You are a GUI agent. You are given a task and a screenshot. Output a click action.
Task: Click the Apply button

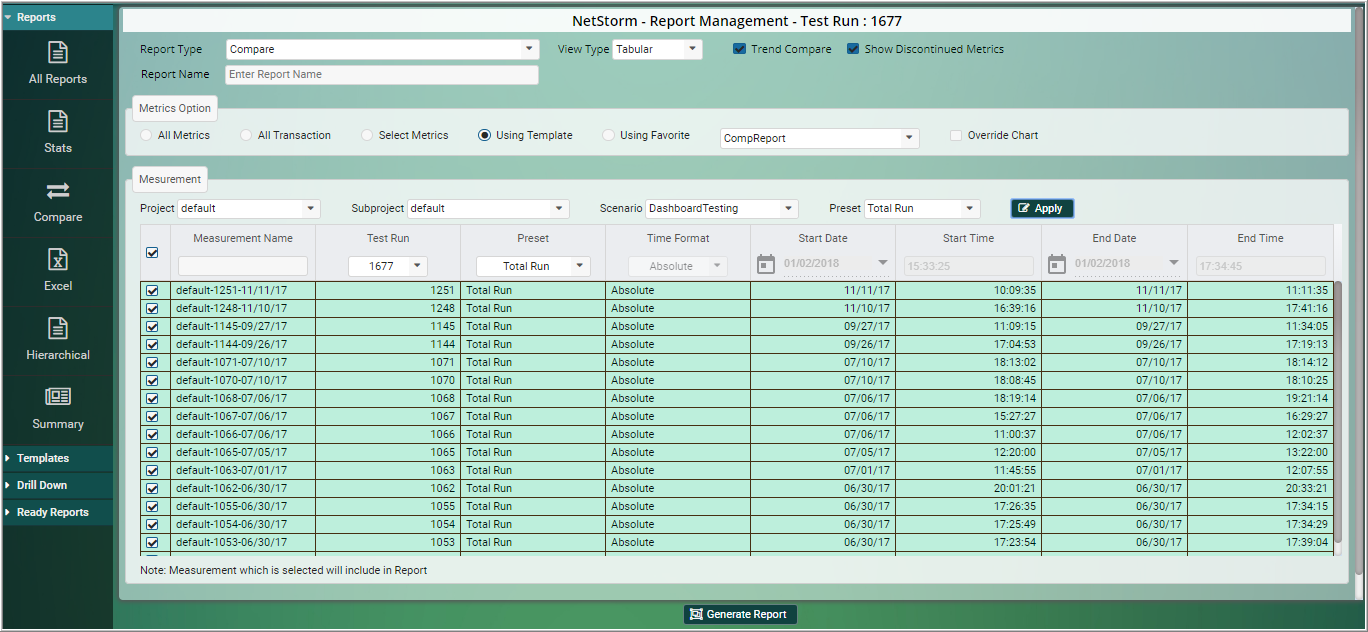pyautogui.click(x=1042, y=208)
